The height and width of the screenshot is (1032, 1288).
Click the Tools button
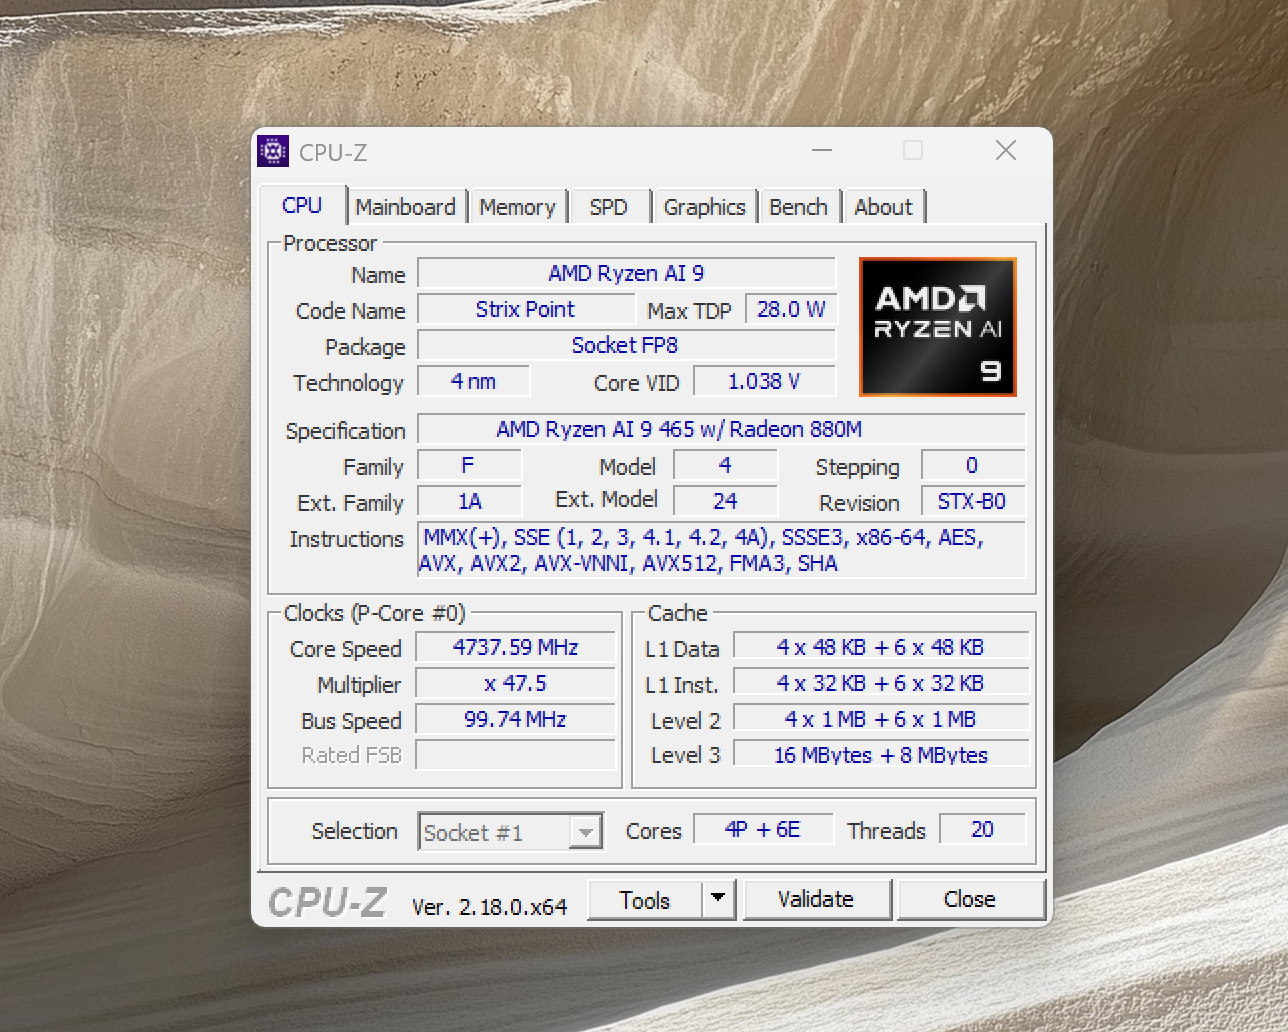pos(645,900)
